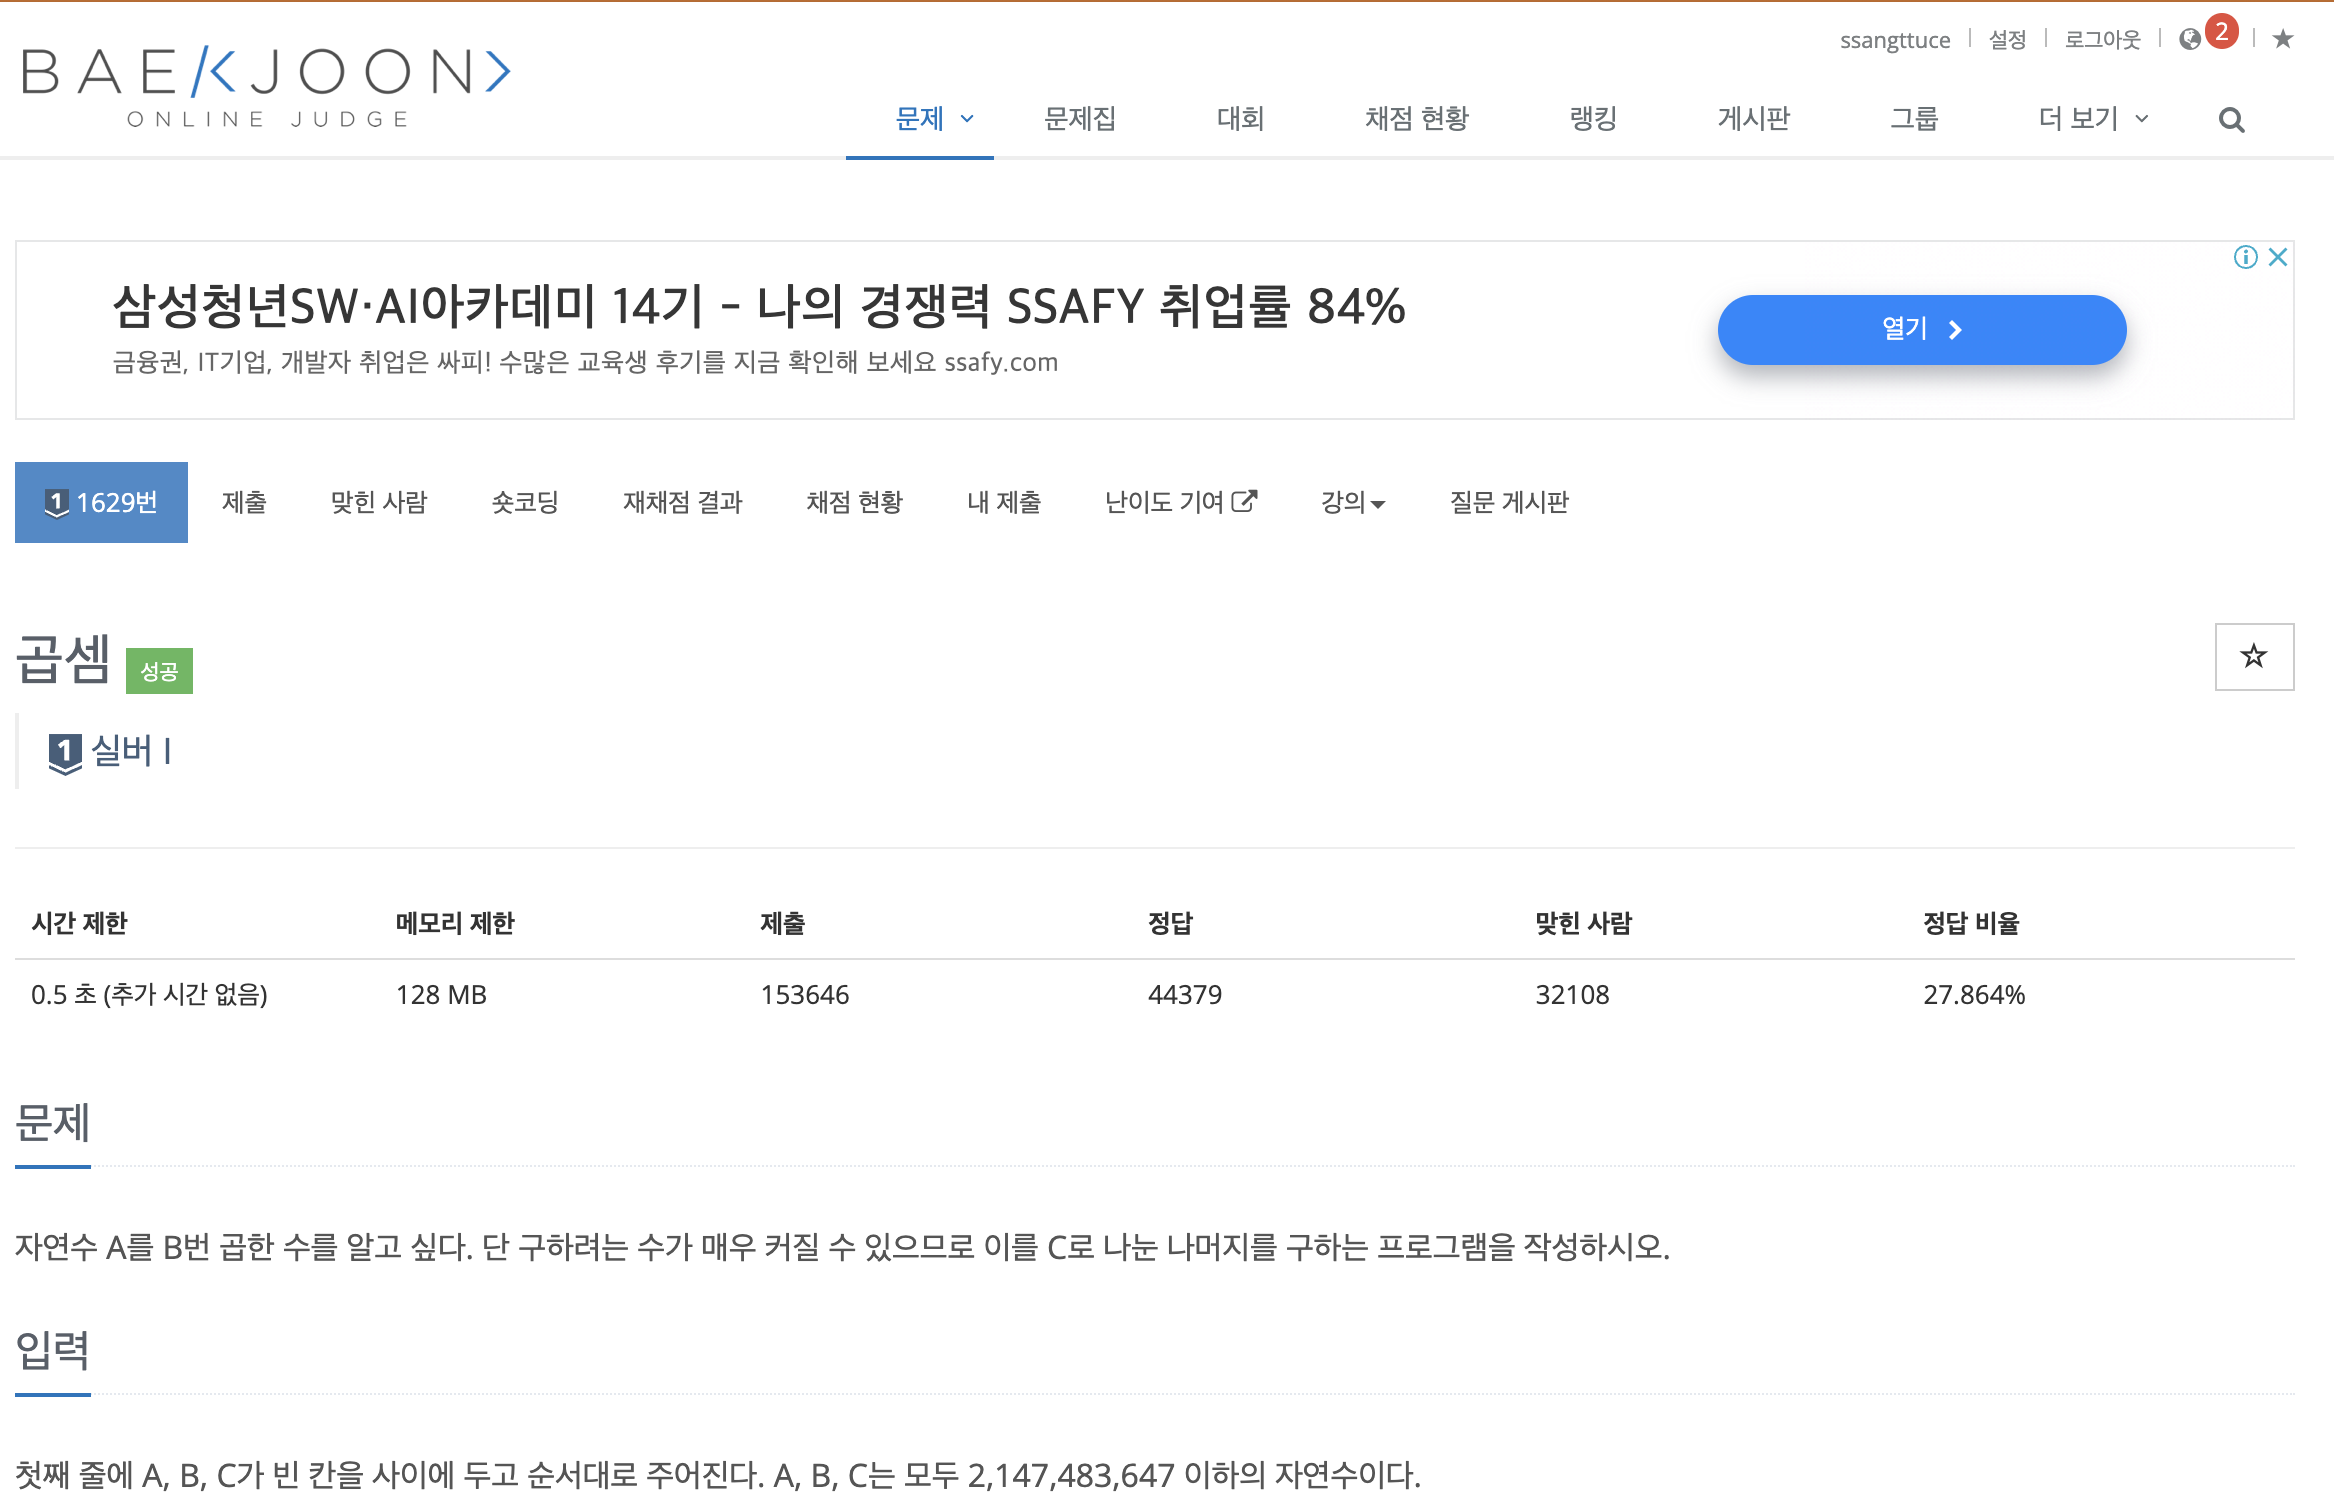Toggle the problem favorite star button
This screenshot has height=1504, width=2334.
[x=2254, y=657]
